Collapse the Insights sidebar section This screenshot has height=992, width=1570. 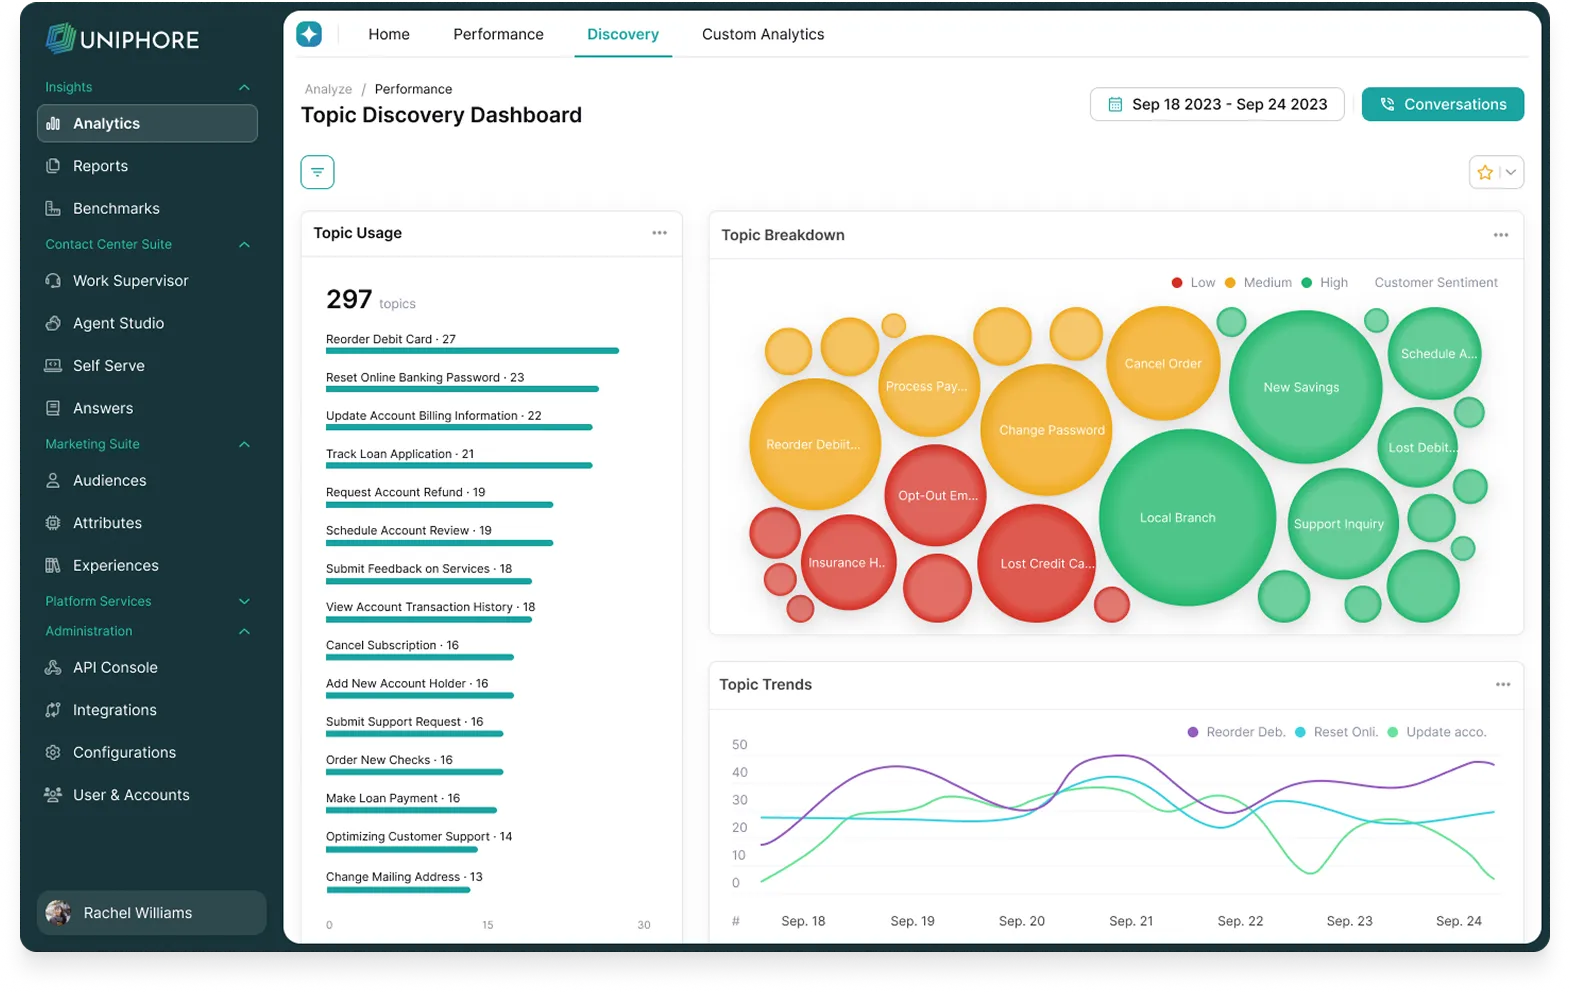click(244, 88)
